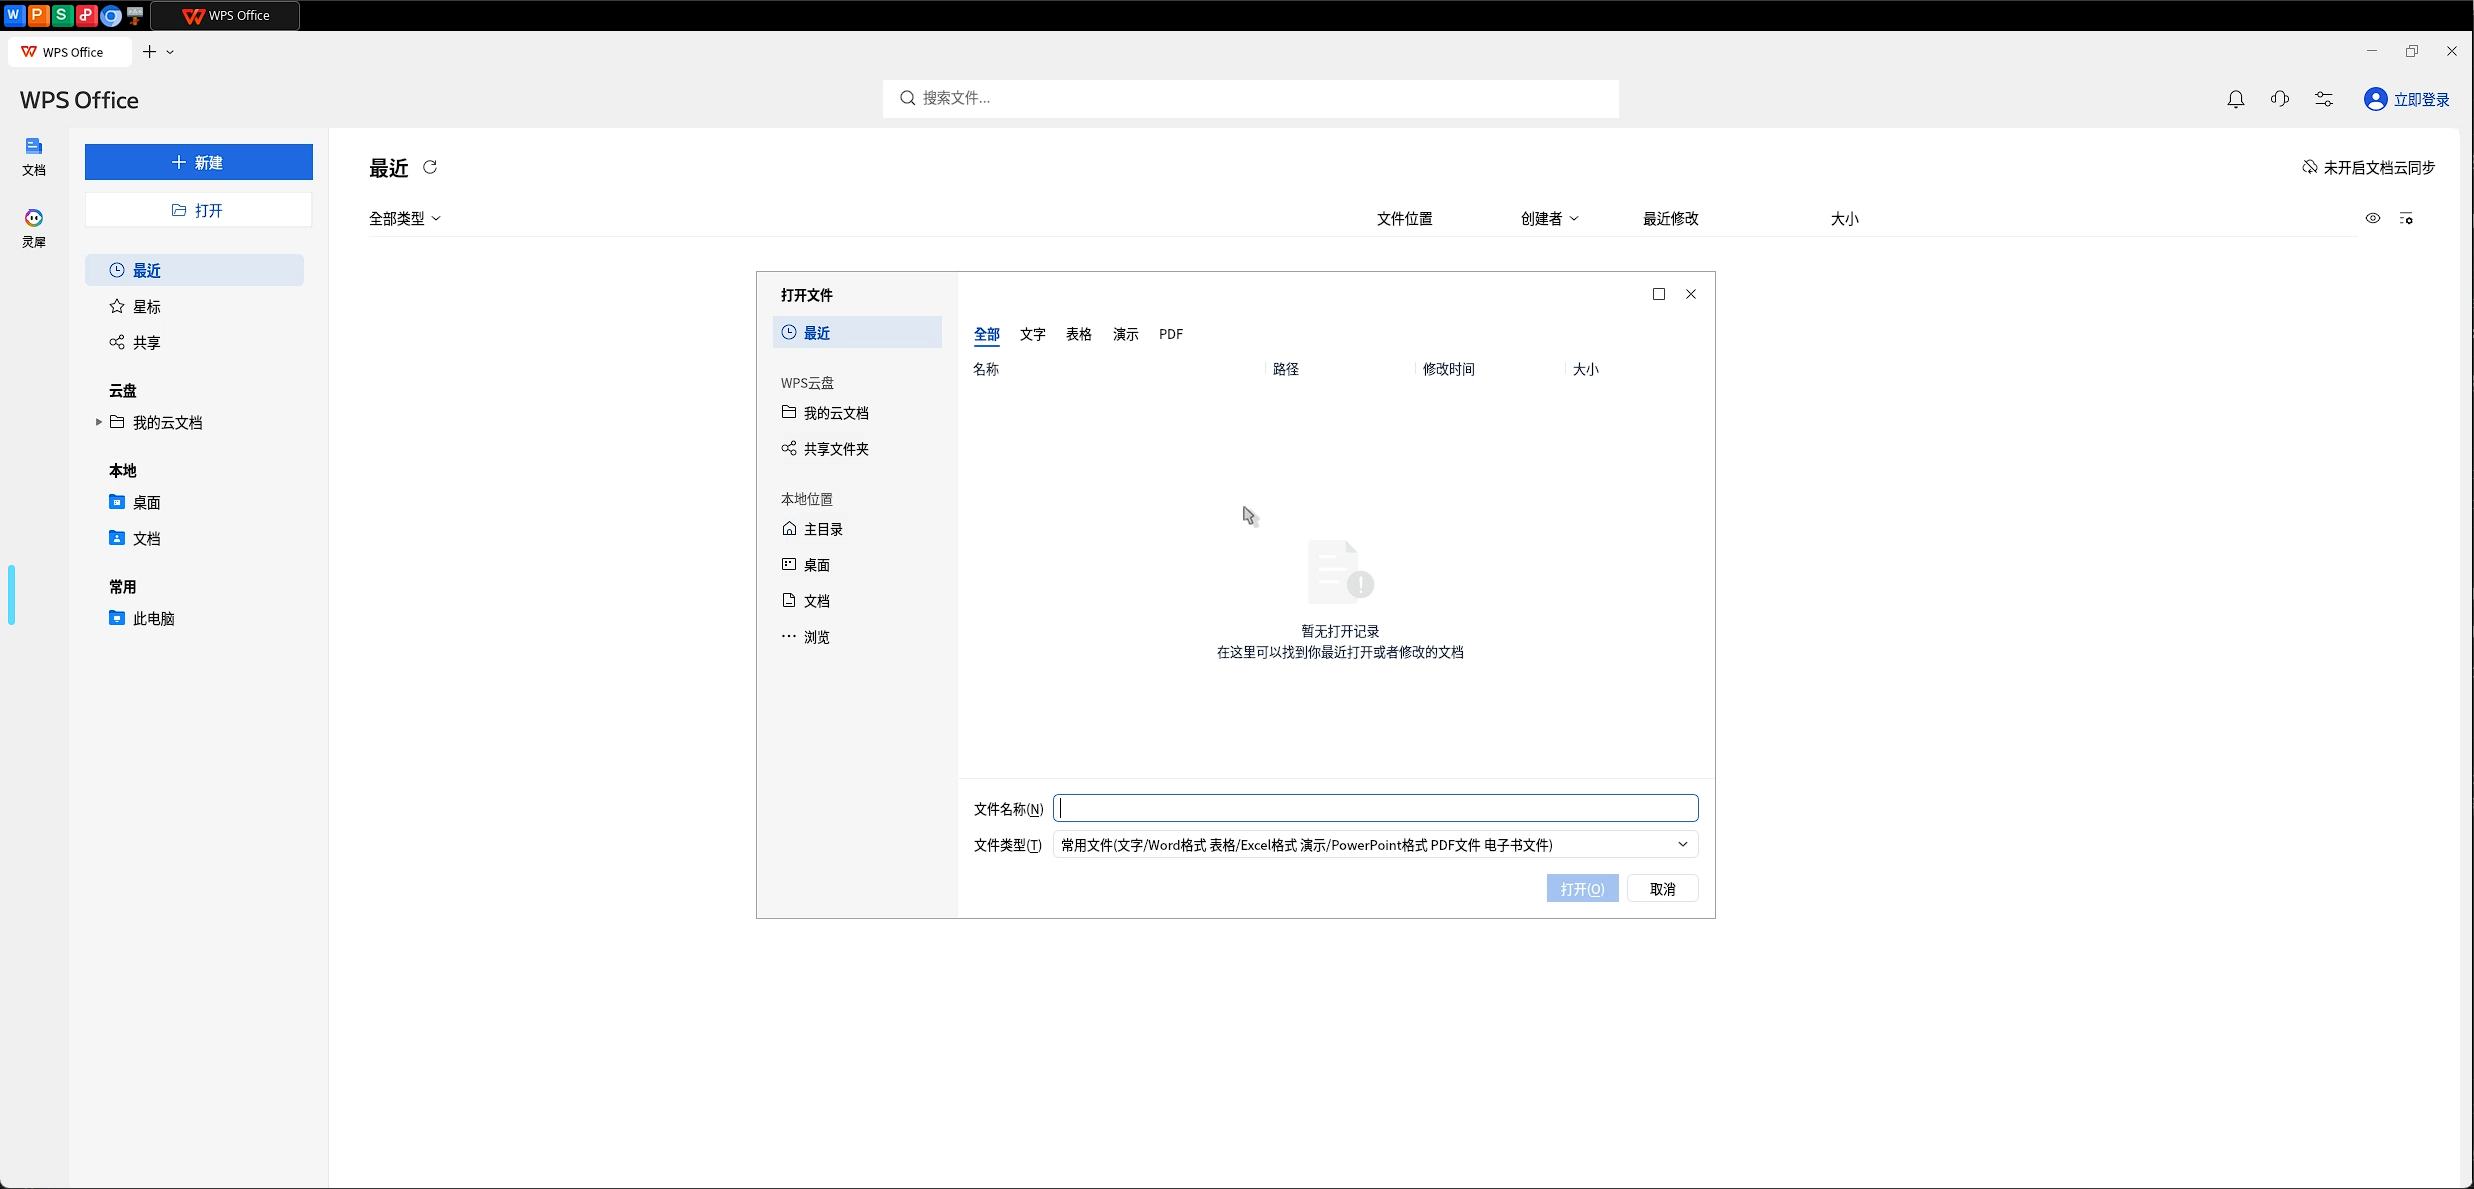Click 未开启文档云同步 cloud sync status

tap(2368, 167)
